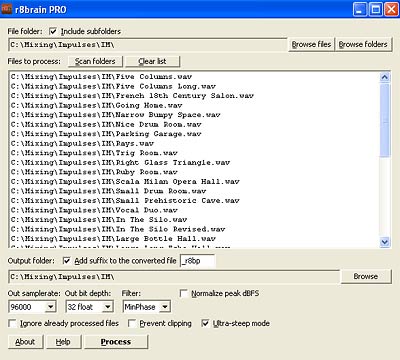
Task: Click the Output folder path field
Action: coord(173,277)
